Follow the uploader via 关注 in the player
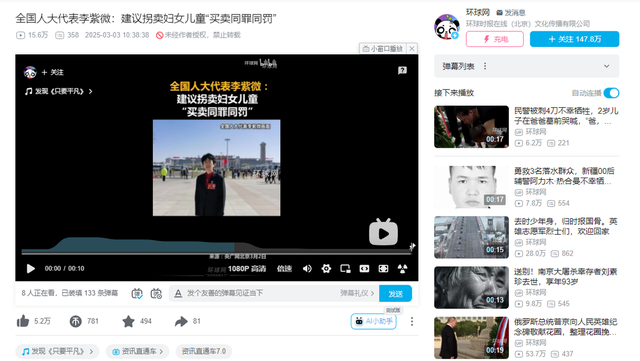Screen dimensions: 640x361 click(53, 72)
